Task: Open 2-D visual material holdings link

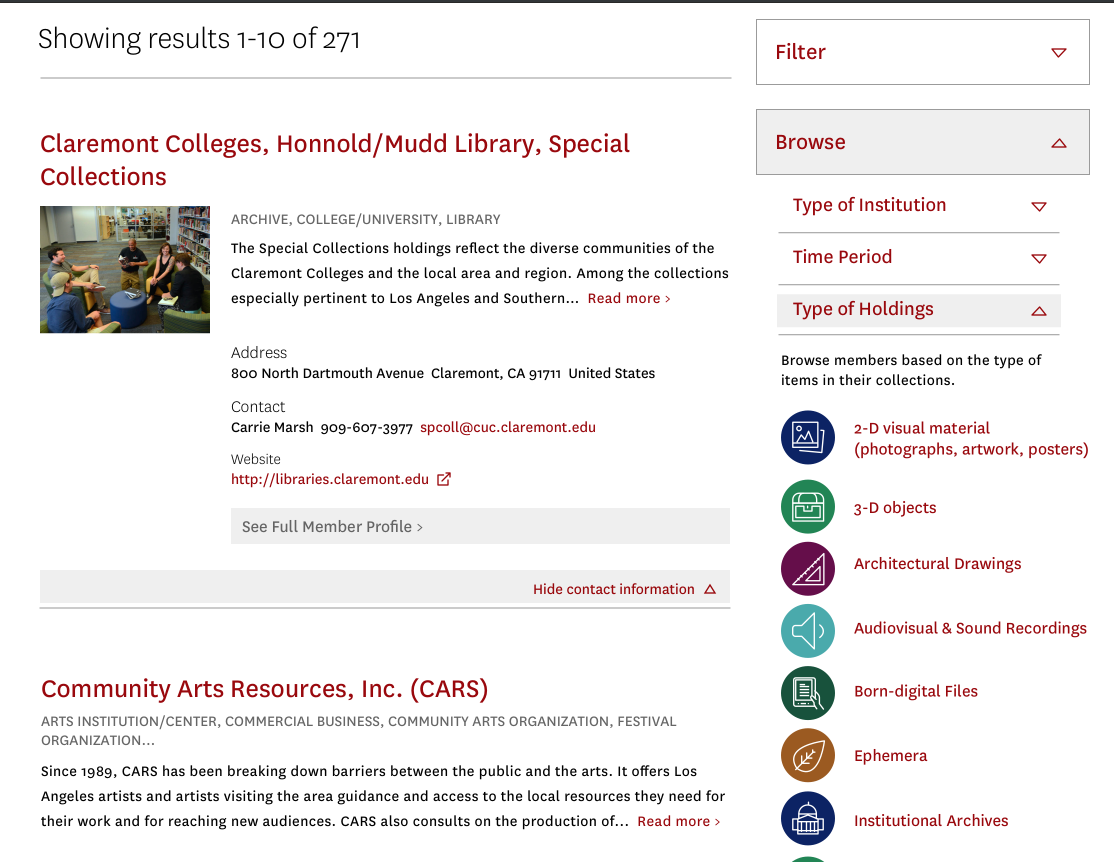Action: coord(970,438)
